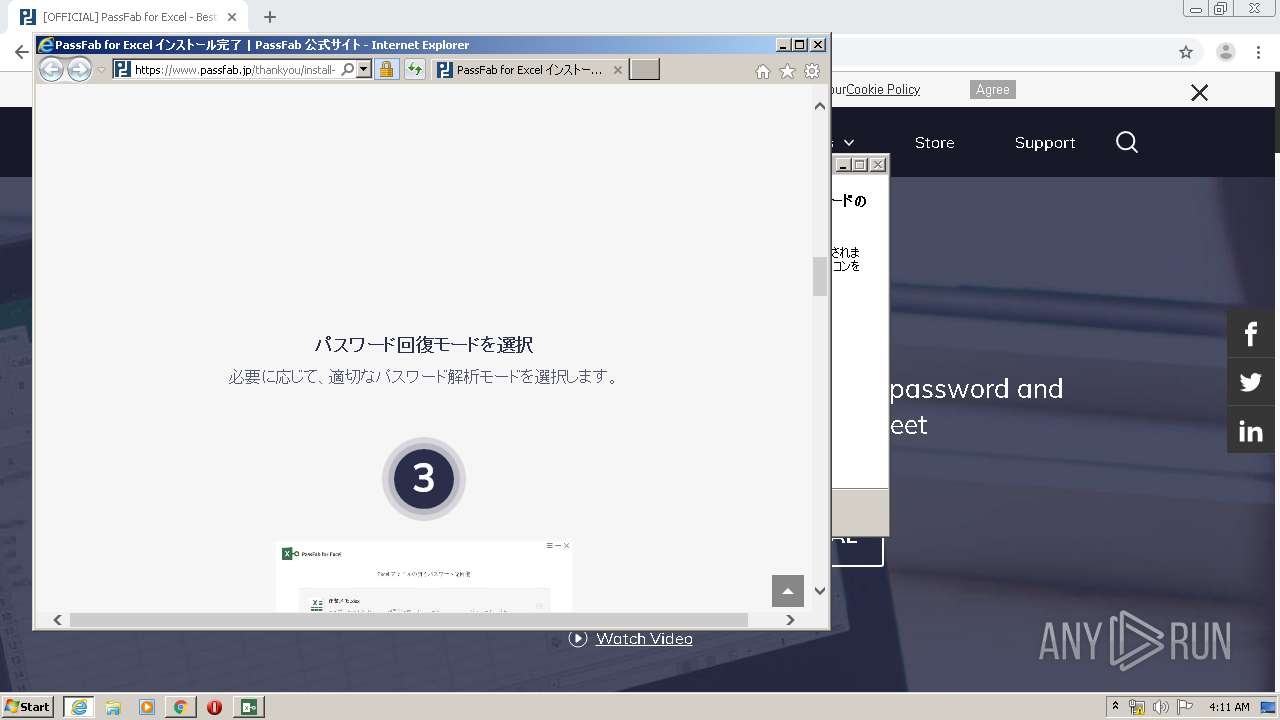Screen dimensions: 1280x720
Task: Click the Show desktop button
Action: pos(1270,707)
